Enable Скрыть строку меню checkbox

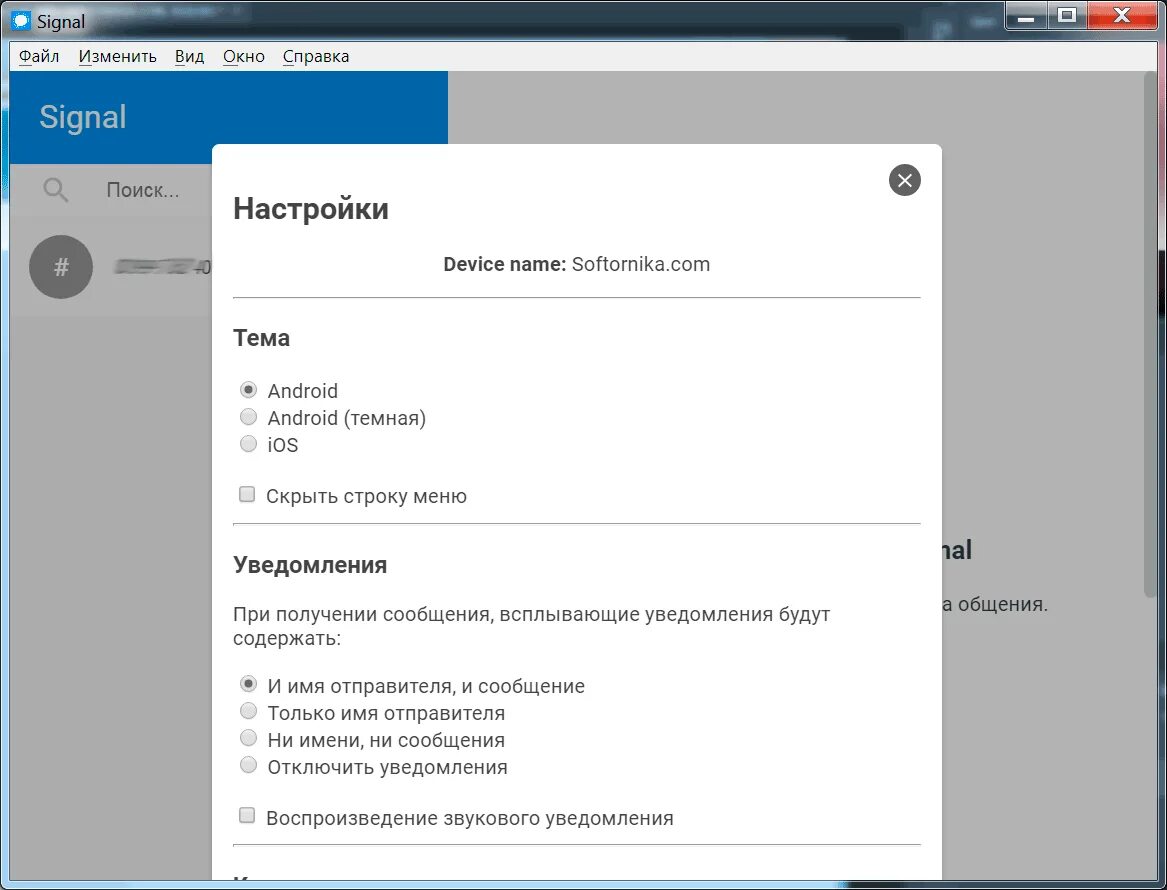[247, 494]
